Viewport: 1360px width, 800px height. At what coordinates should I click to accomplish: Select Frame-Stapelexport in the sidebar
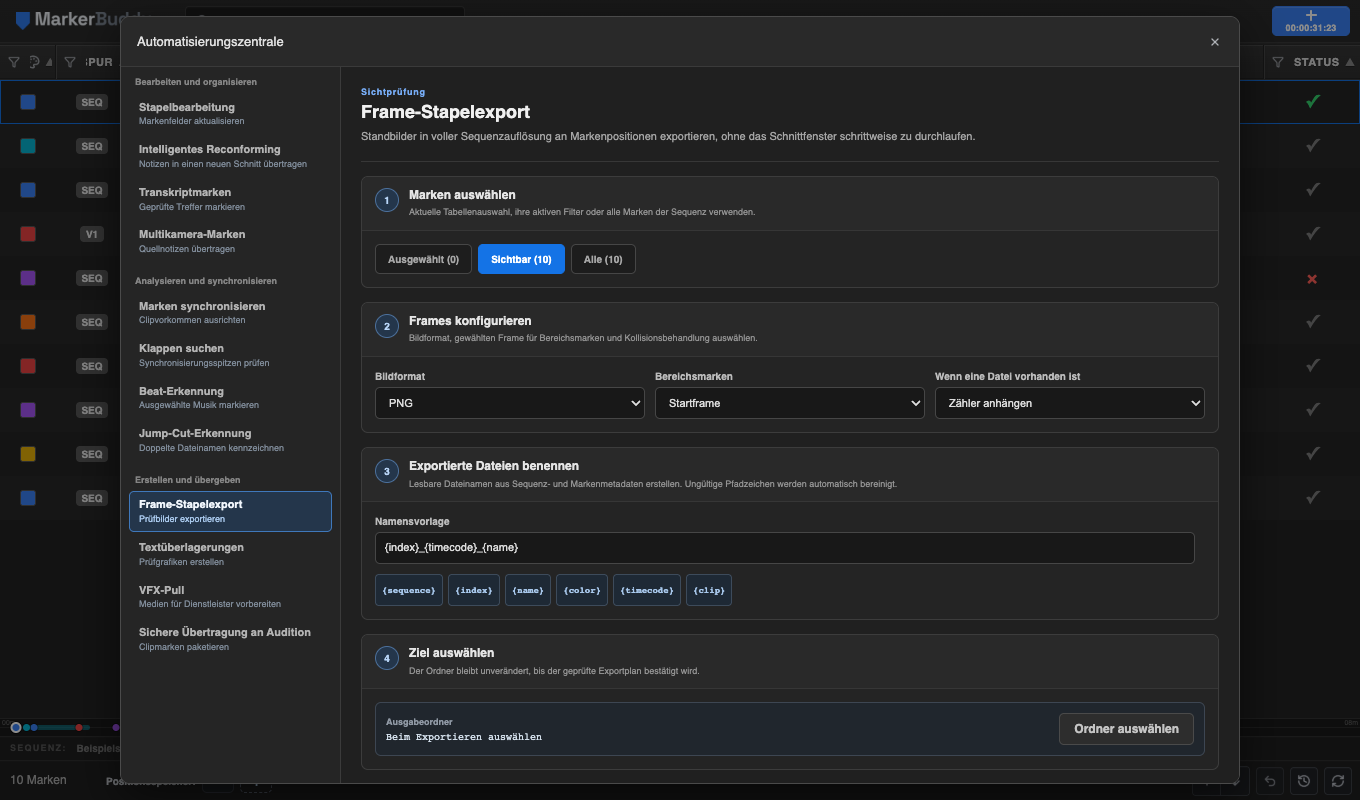pyautogui.click(x=230, y=511)
